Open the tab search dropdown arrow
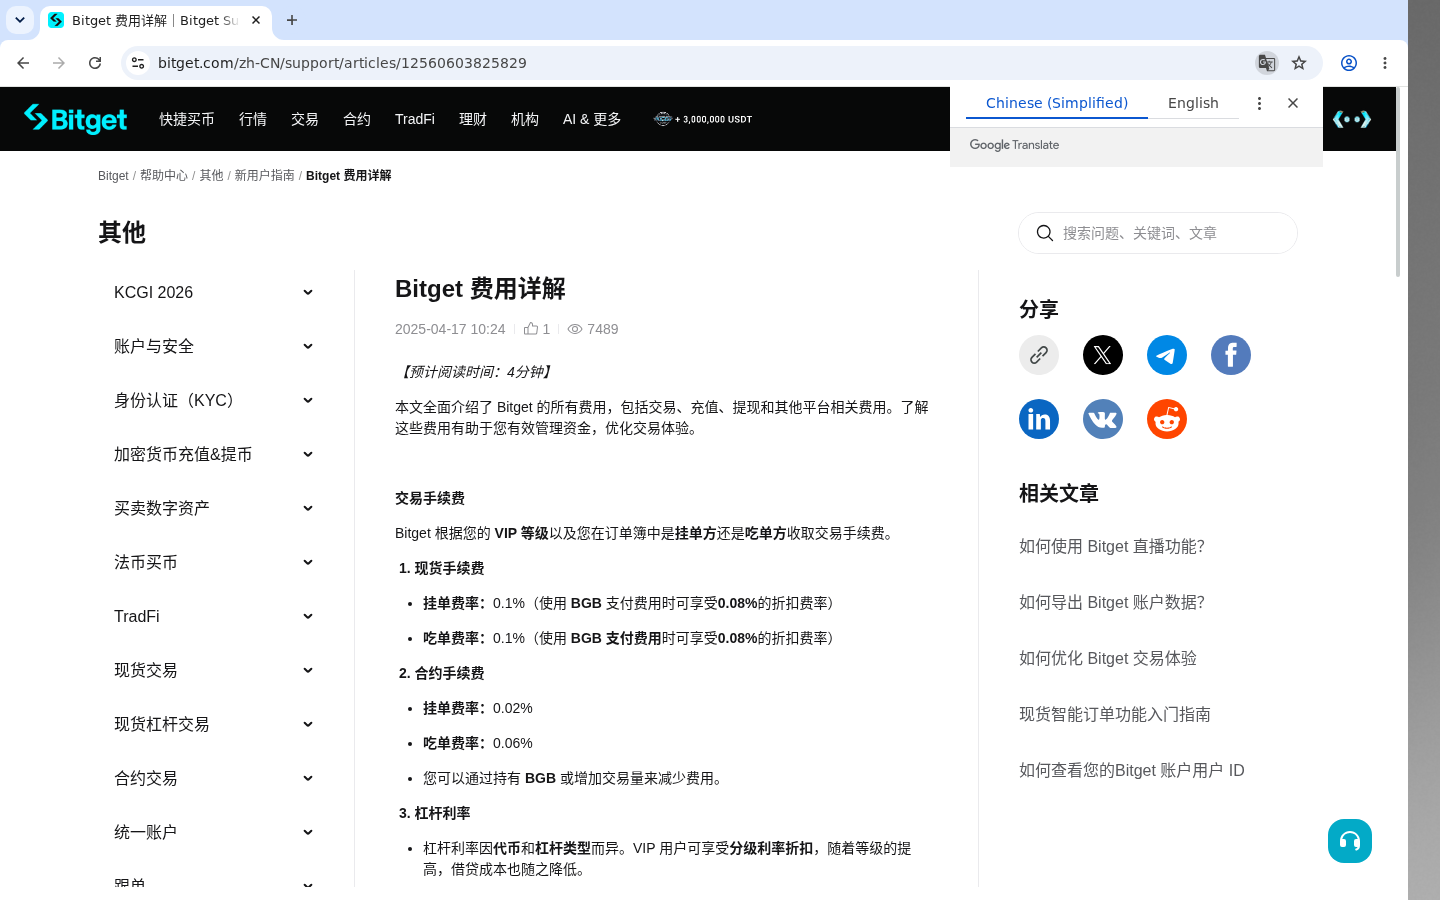Screen dimensions: 1440x900 (x=20, y=20)
